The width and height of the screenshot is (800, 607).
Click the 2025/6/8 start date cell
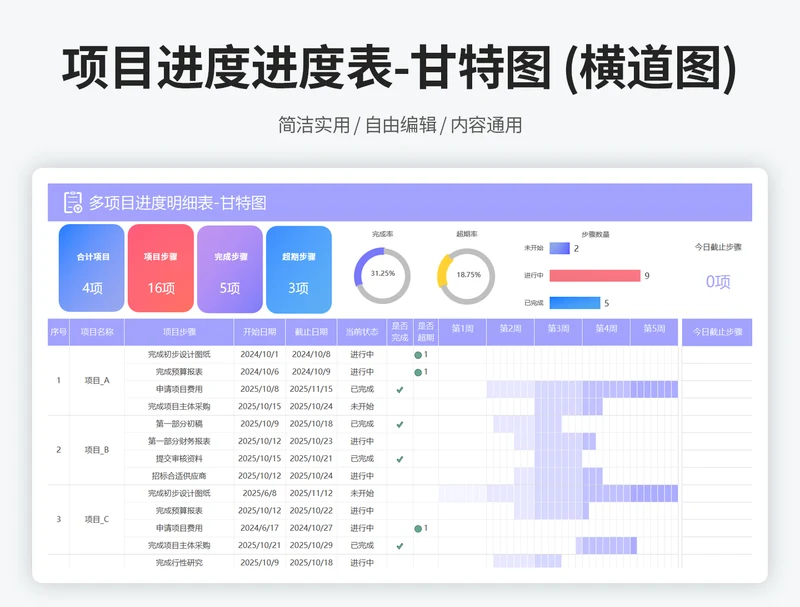[260, 493]
